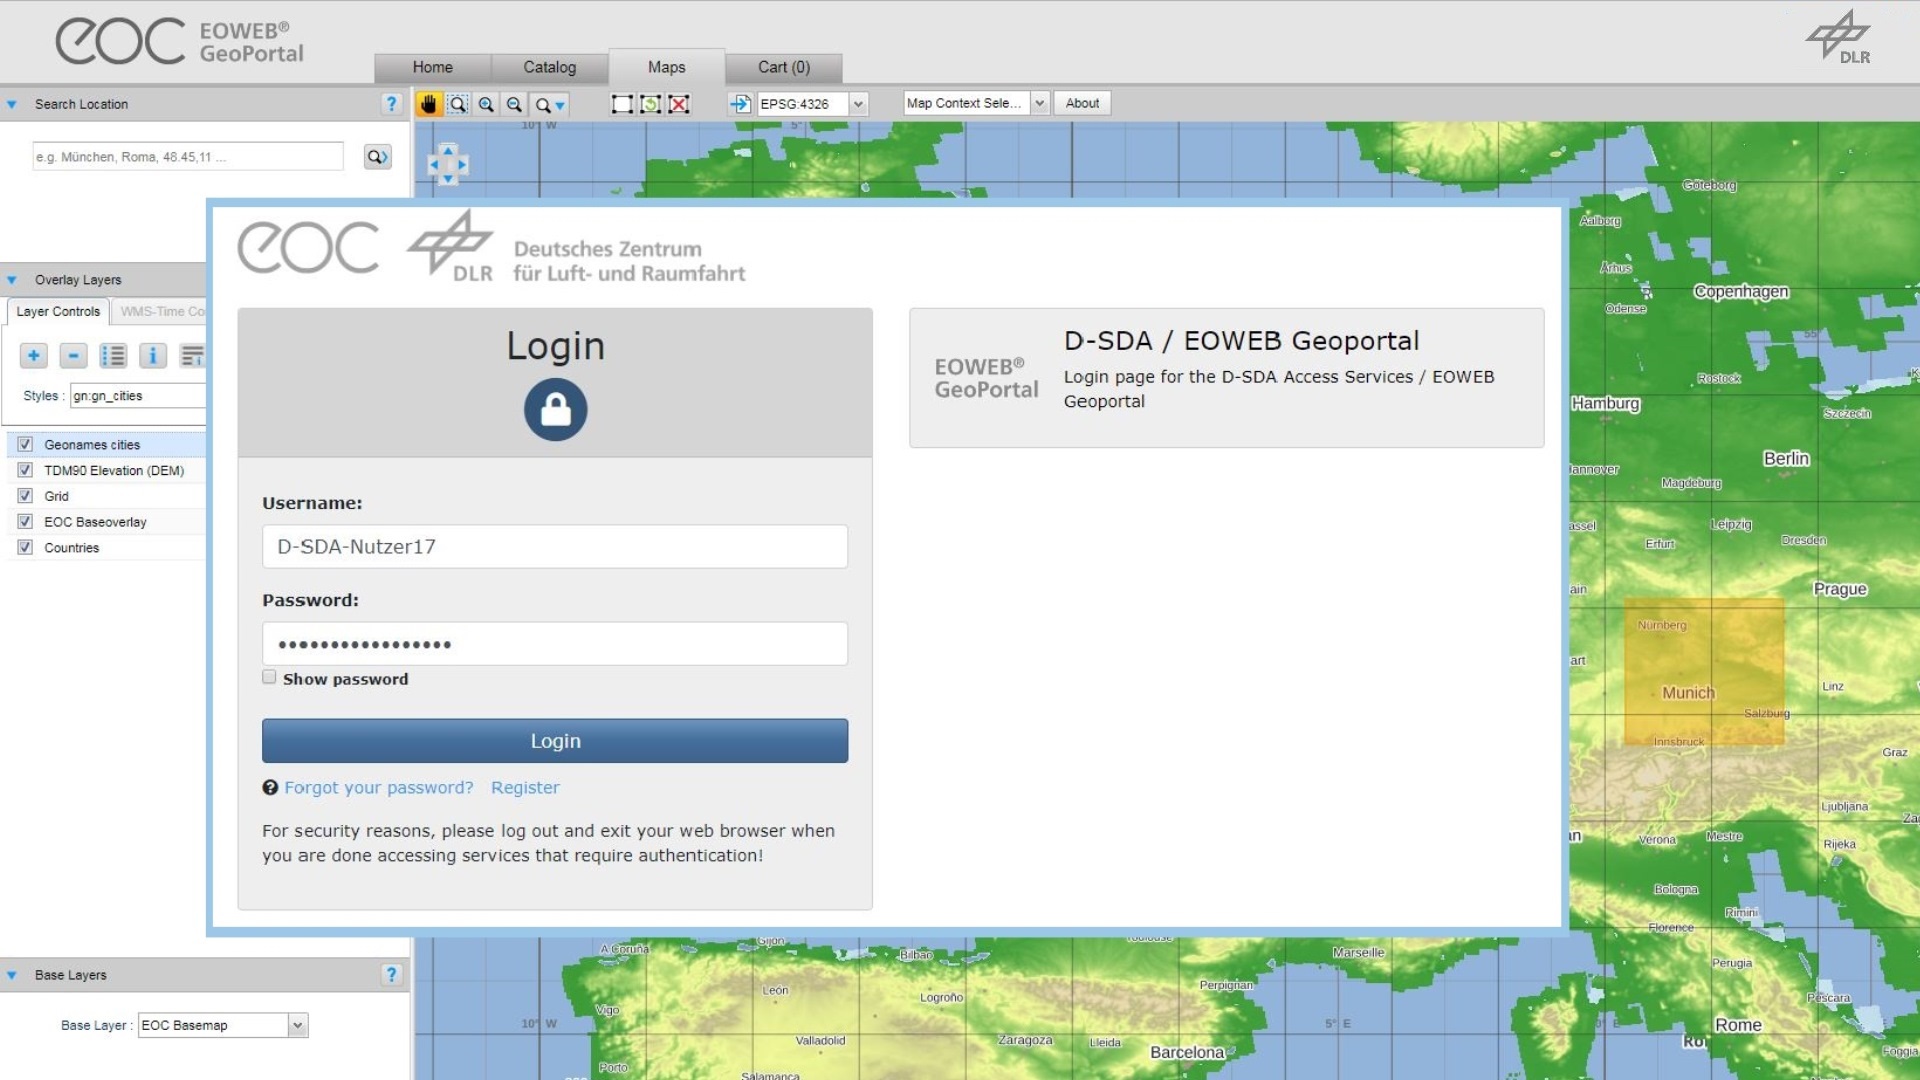Click the zoom out magnifier icon
The width and height of the screenshot is (1920, 1080).
click(514, 104)
